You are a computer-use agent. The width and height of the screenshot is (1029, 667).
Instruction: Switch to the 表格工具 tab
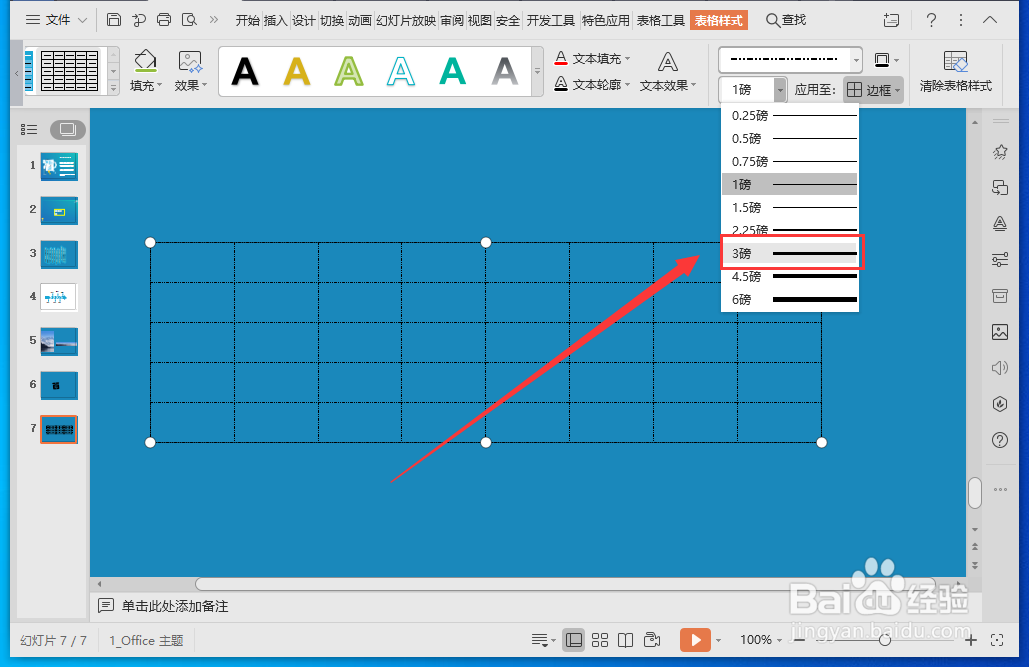661,20
